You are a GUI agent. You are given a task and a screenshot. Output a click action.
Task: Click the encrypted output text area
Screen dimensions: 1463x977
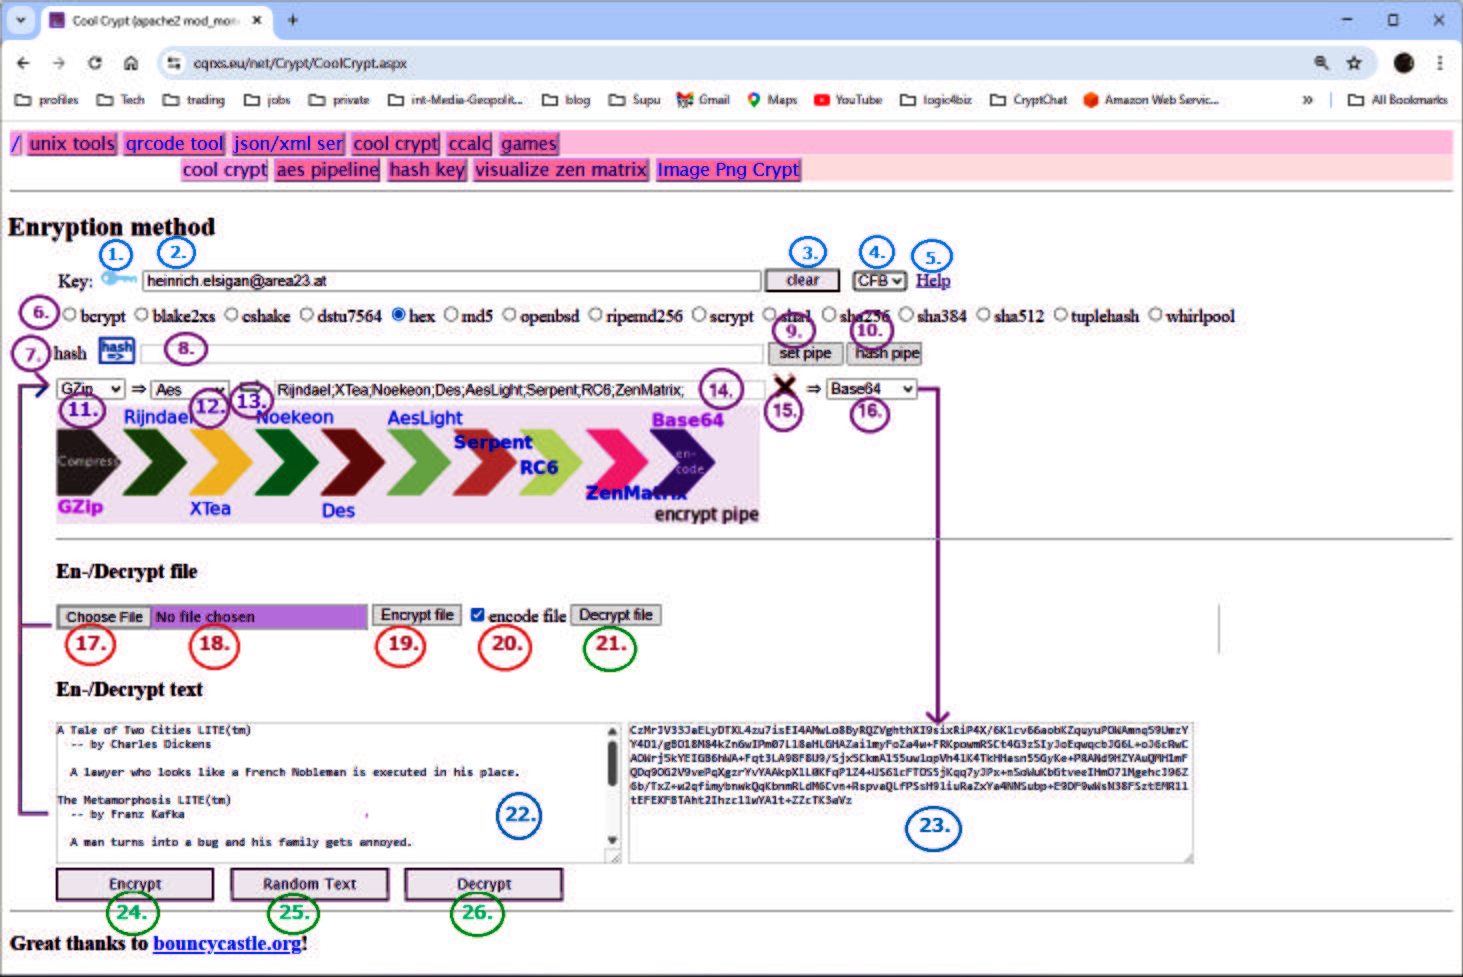click(911, 792)
